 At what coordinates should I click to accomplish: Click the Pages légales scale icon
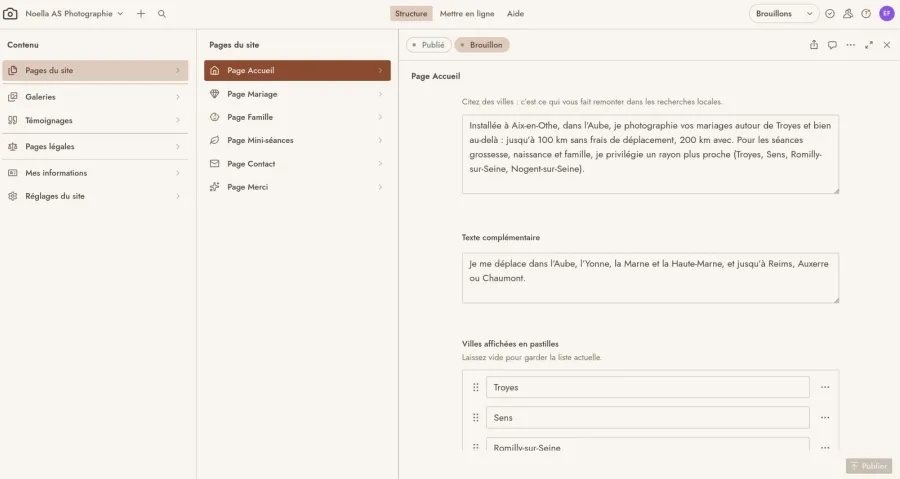[x=13, y=147]
